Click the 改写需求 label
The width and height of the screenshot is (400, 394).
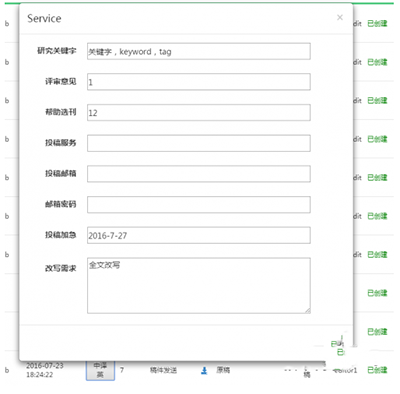(61, 268)
